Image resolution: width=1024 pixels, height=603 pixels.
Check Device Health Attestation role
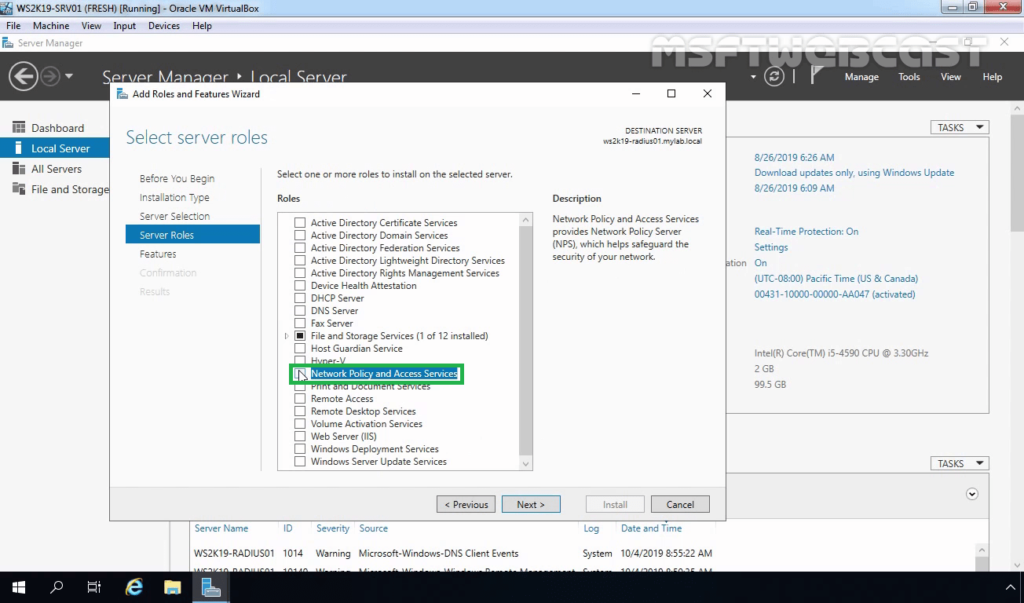pos(300,285)
